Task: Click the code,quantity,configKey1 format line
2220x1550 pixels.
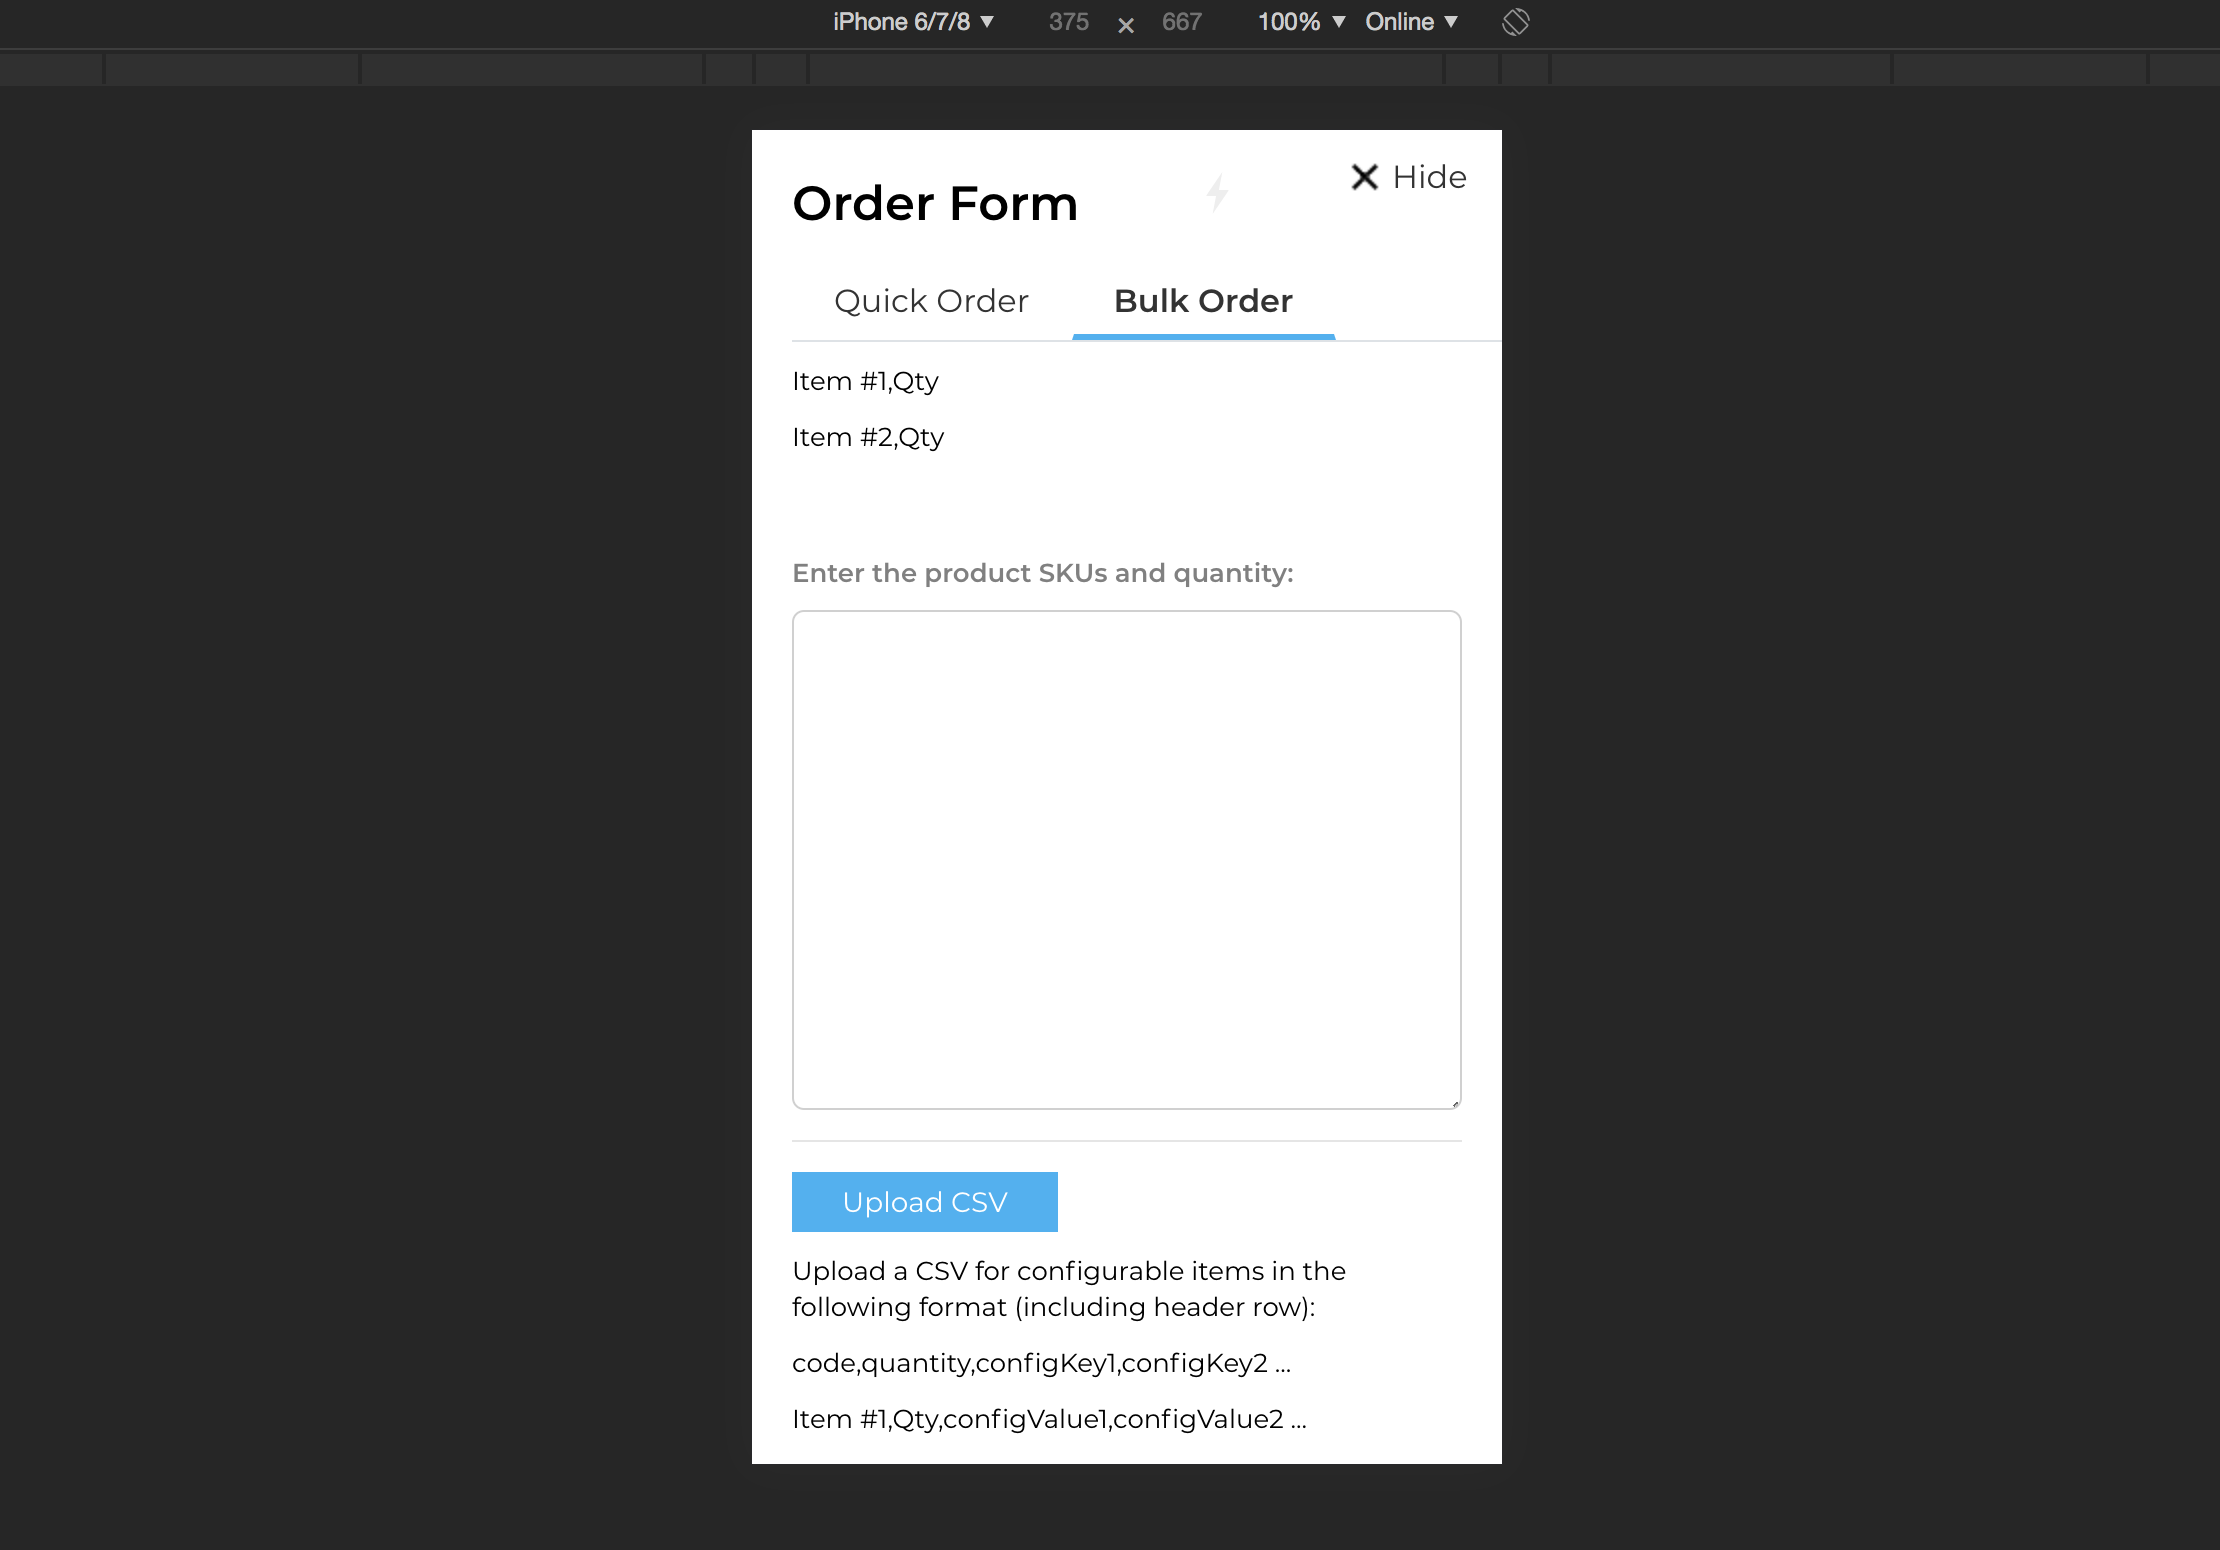Action: (x=1041, y=1363)
